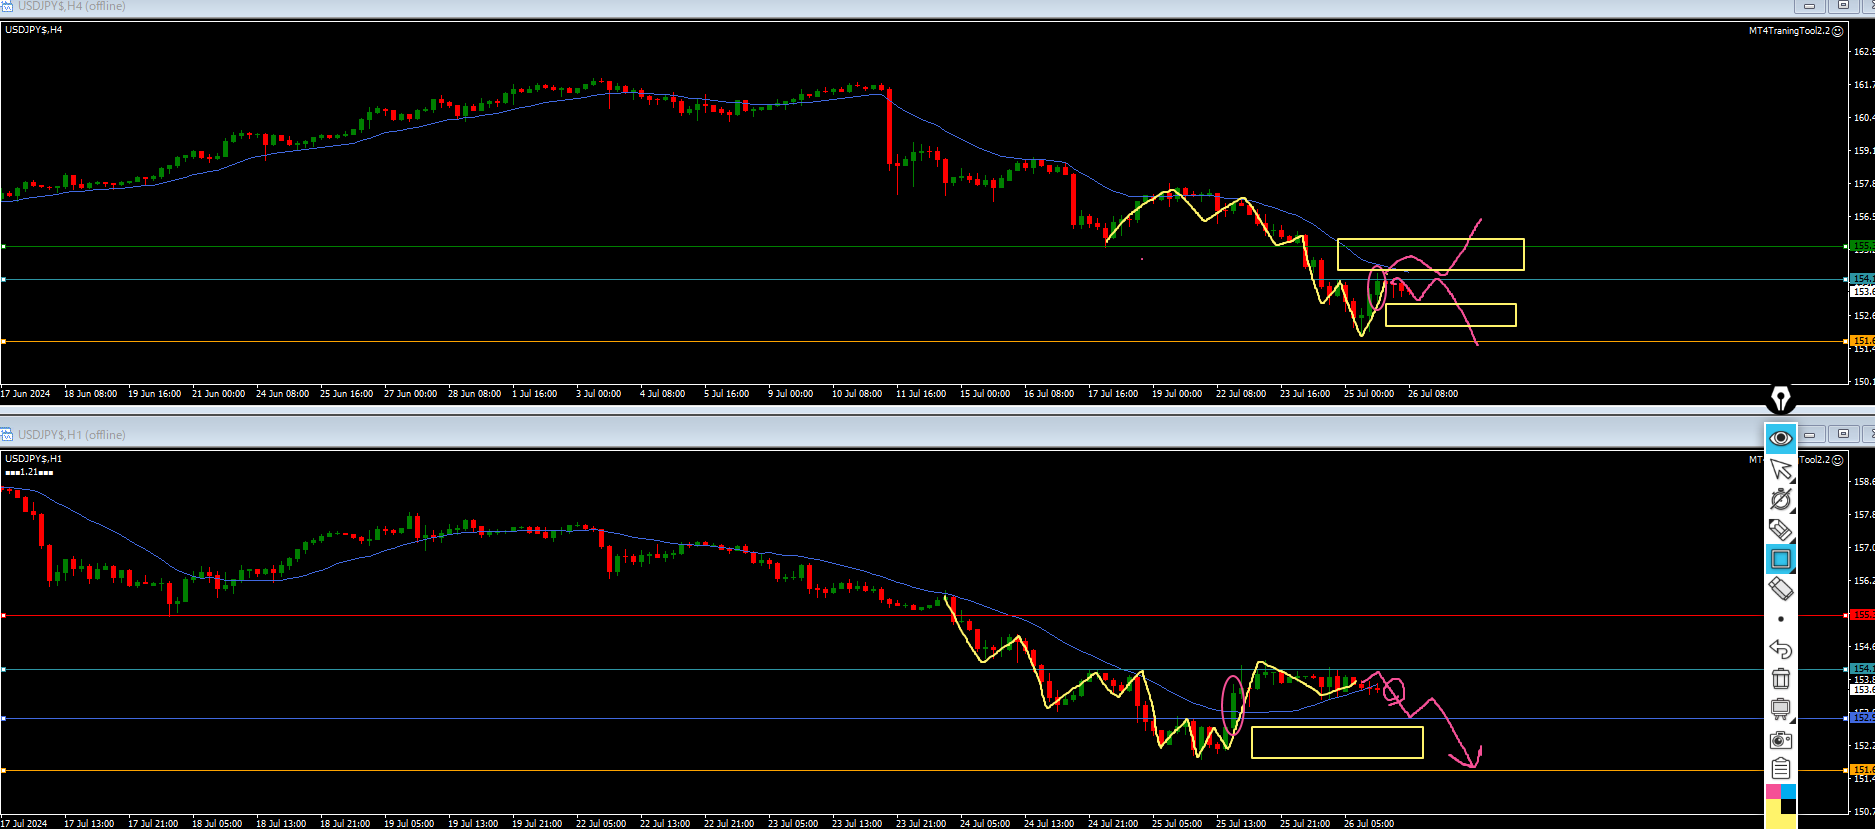Undo the last annotation stroke

[x=1780, y=649]
